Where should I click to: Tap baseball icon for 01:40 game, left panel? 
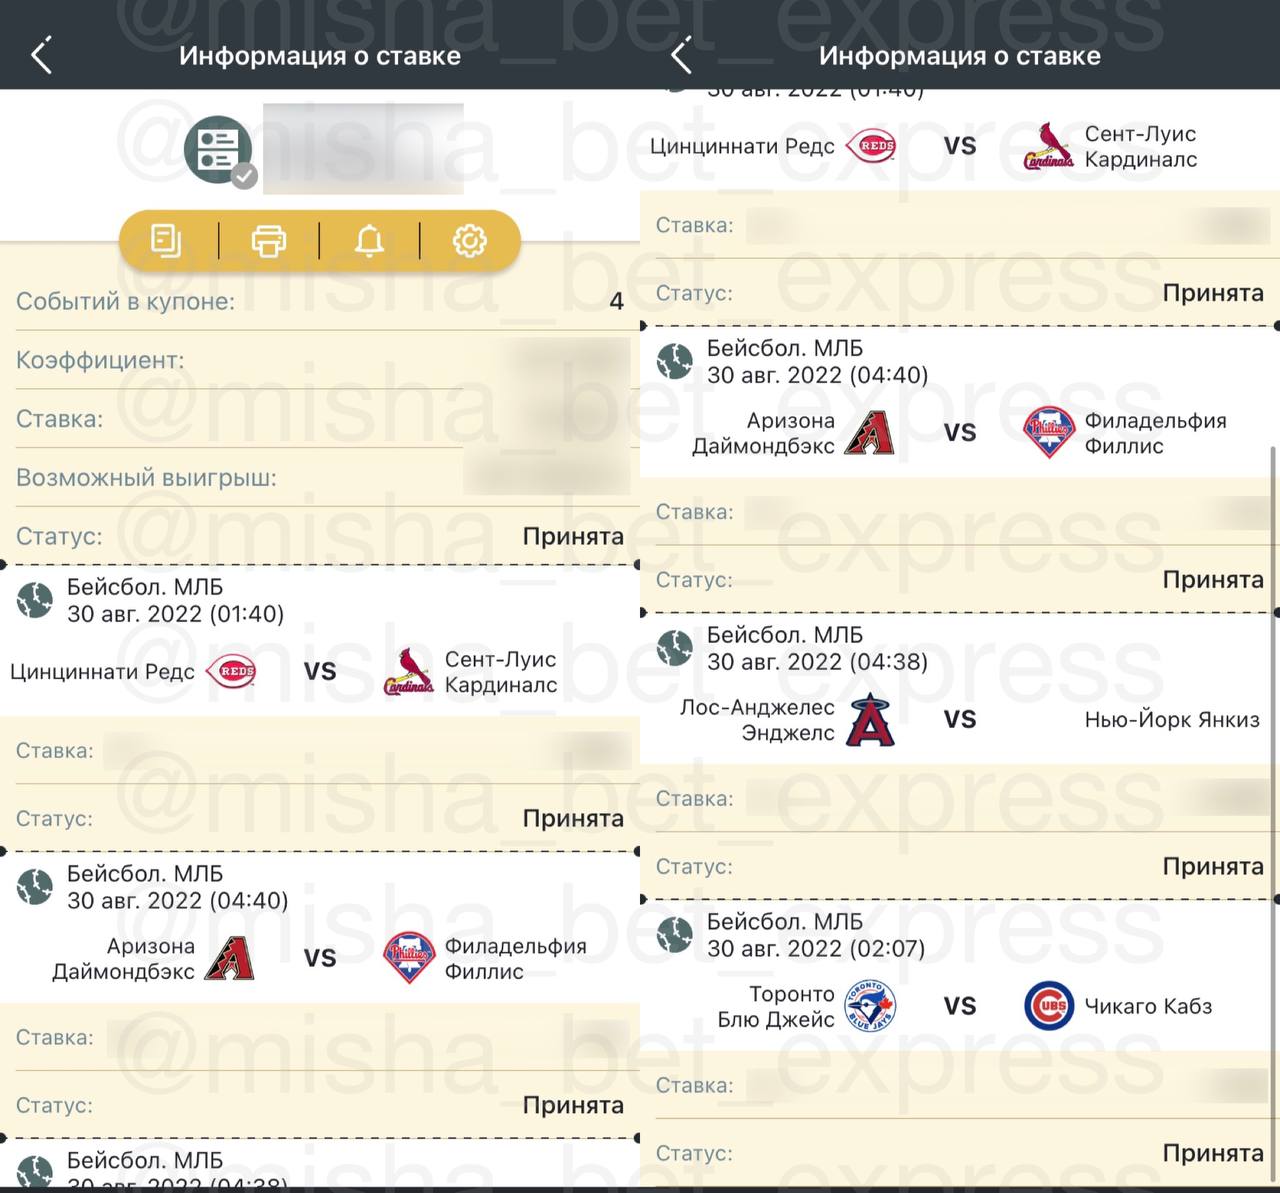pyautogui.click(x=35, y=601)
